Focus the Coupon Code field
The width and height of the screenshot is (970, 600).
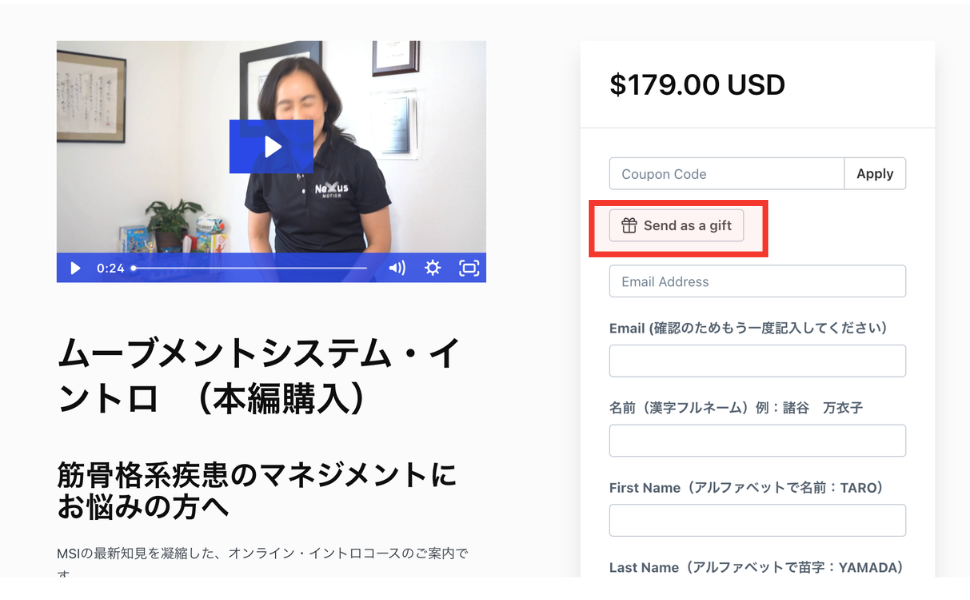coord(727,174)
